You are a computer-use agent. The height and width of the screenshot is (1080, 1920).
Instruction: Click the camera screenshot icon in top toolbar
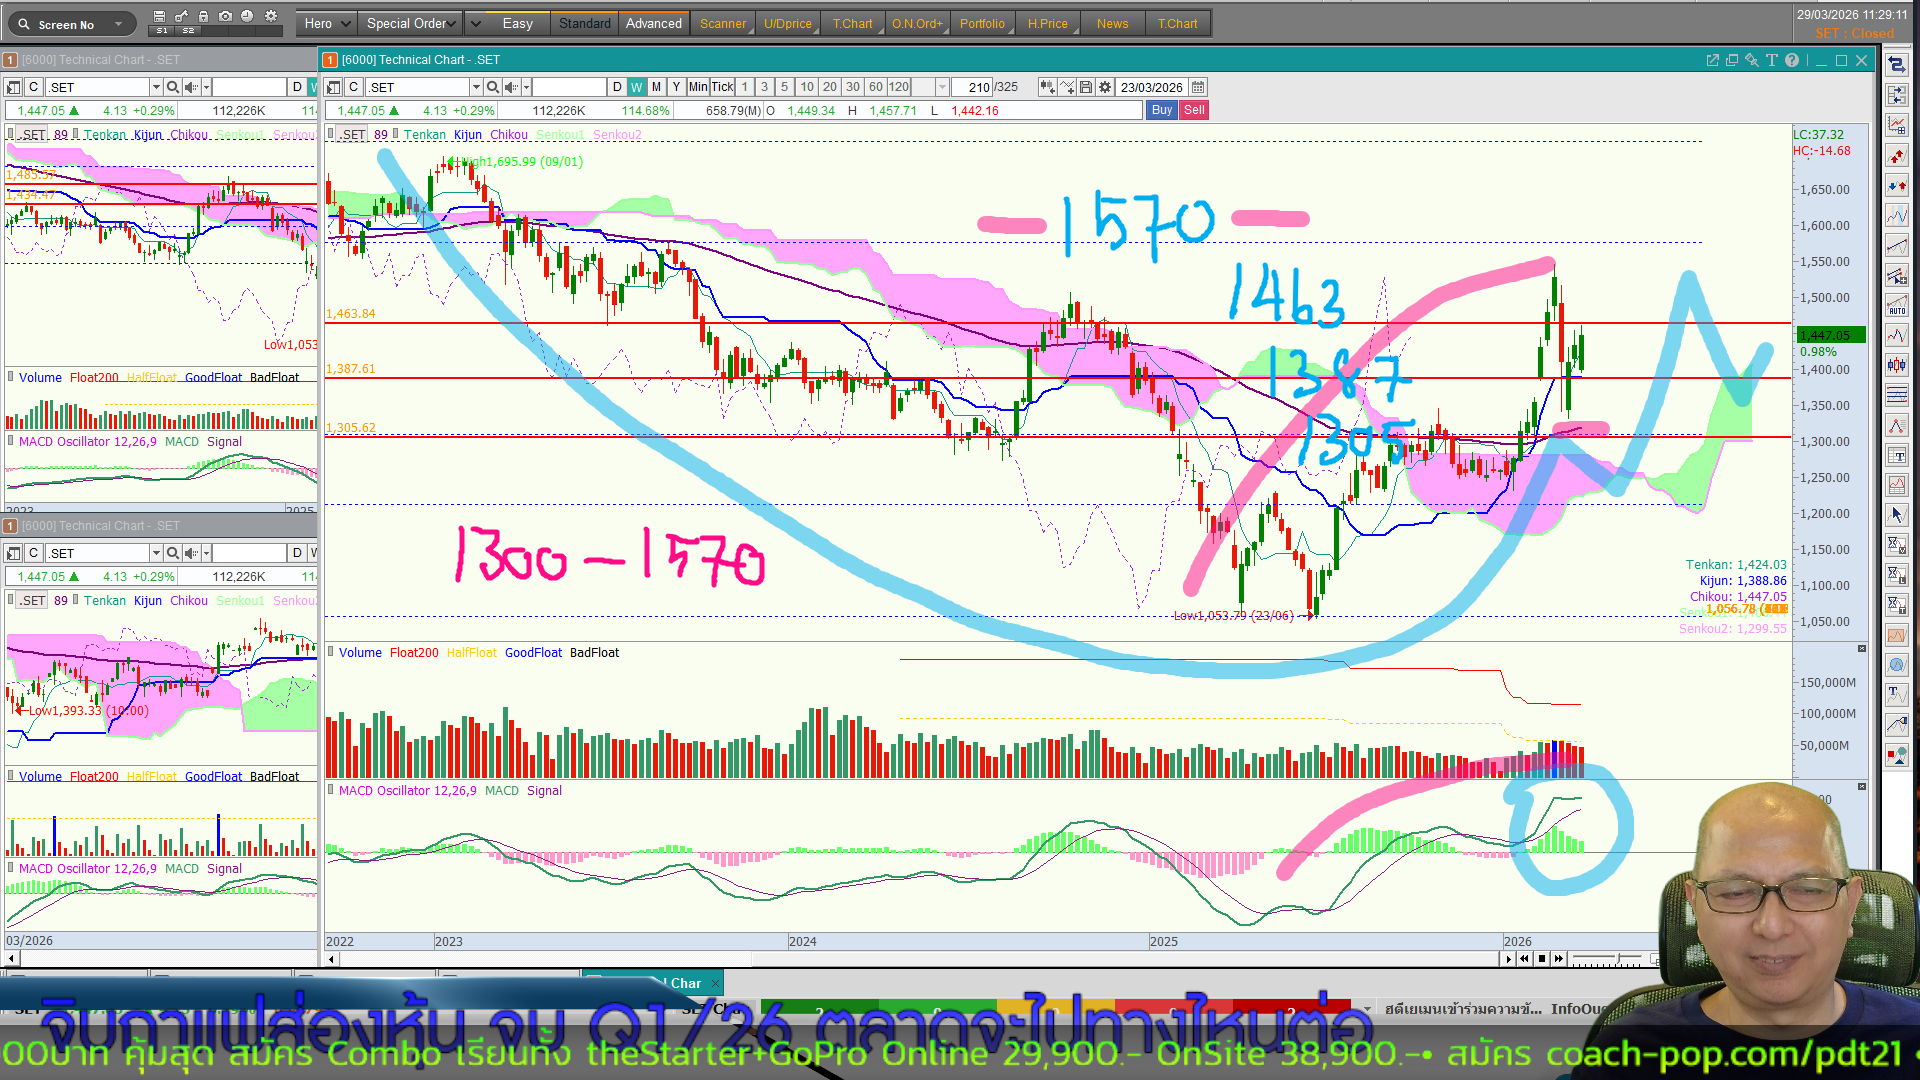225,16
